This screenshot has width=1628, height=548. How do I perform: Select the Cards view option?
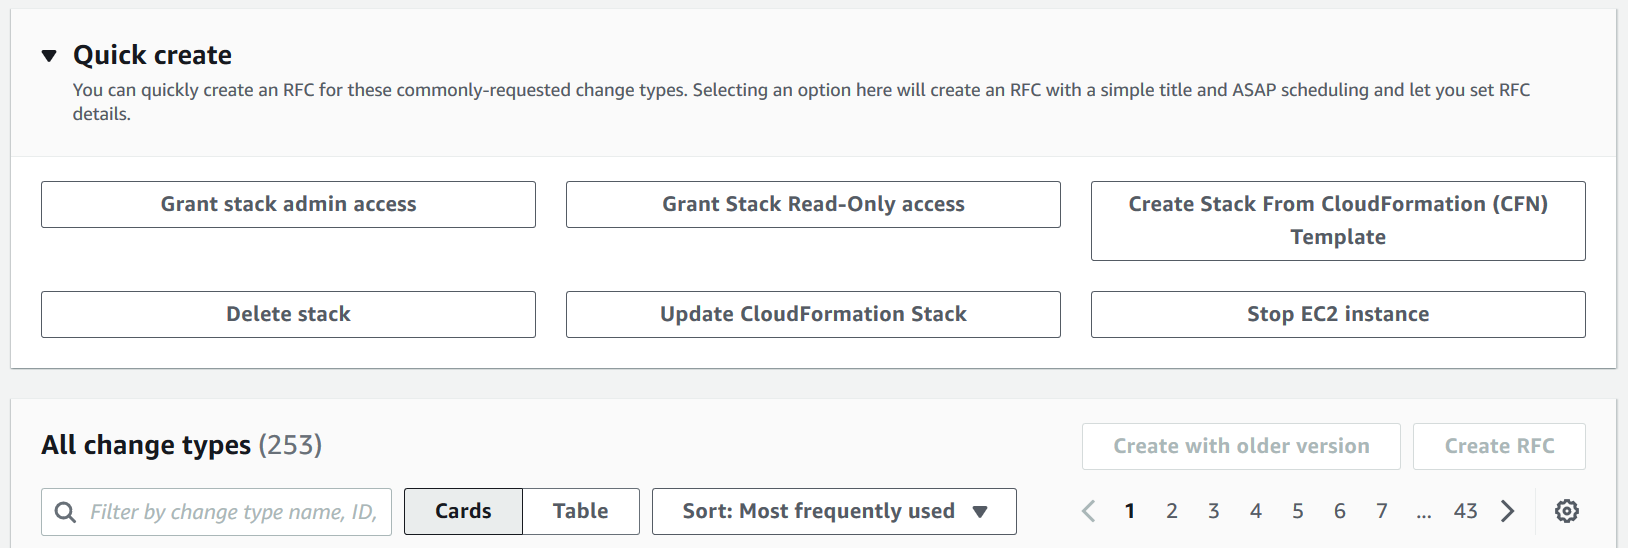[x=463, y=511]
